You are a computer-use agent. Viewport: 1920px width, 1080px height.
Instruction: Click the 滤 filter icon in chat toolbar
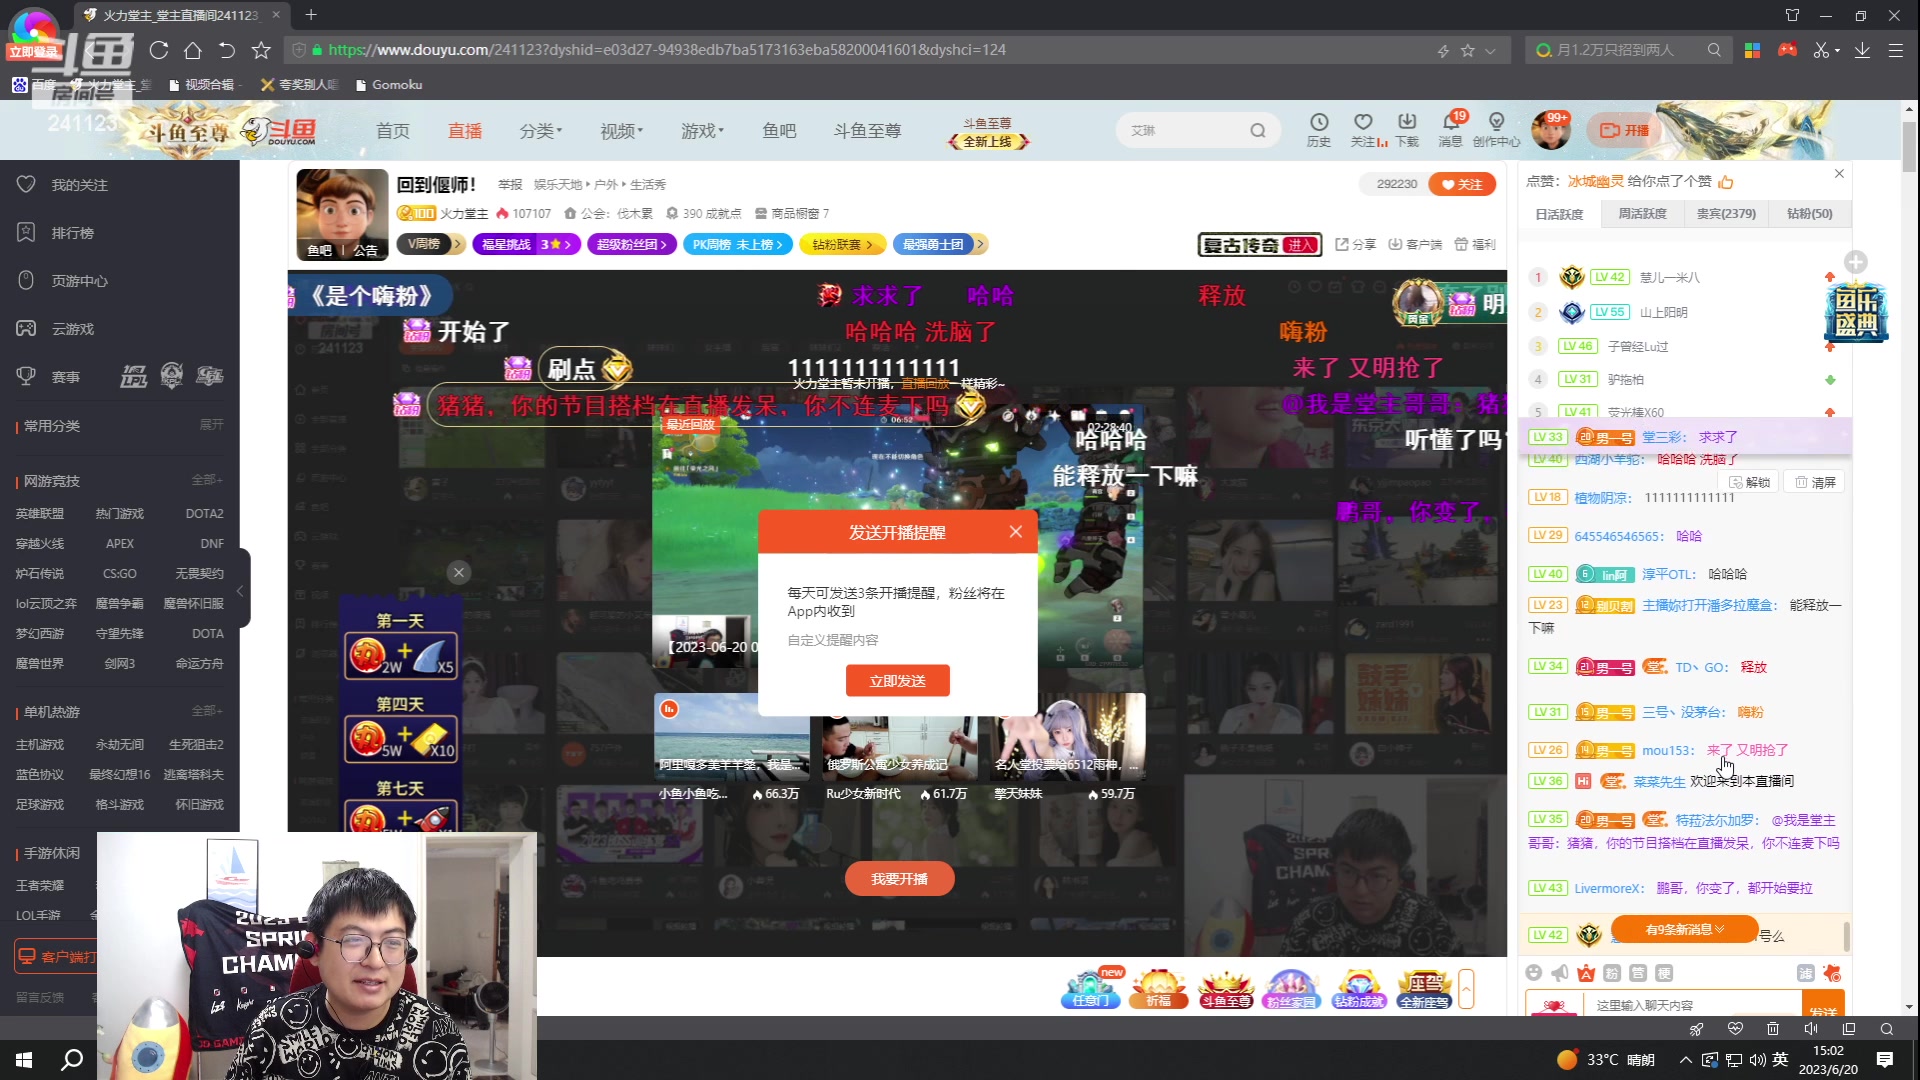tap(1805, 973)
